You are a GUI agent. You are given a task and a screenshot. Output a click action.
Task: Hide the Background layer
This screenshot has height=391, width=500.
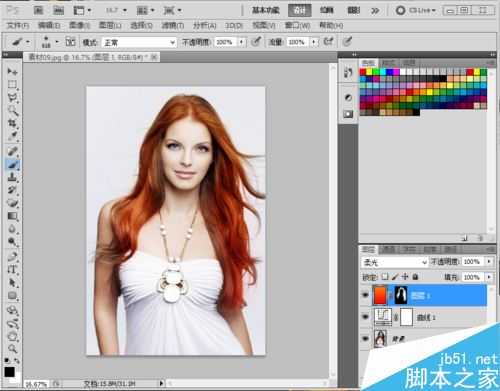coord(365,339)
